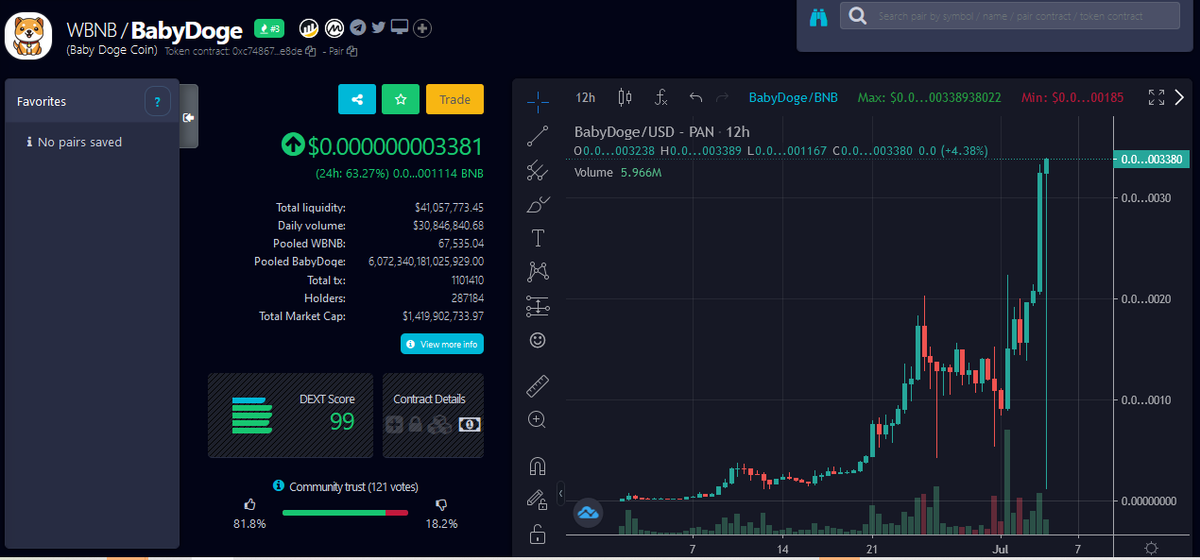1200x560 pixels.
Task: Click the Max price value text
Action: coord(930,97)
